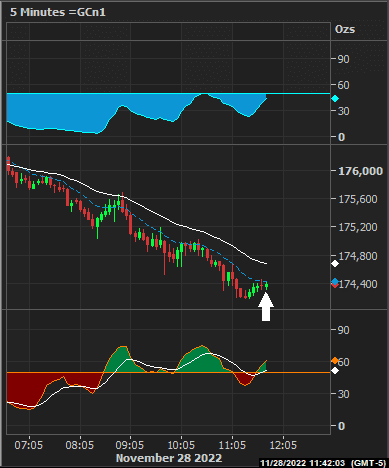
Task: Select the 60 label in the top indicator panel
Action: coord(343,85)
